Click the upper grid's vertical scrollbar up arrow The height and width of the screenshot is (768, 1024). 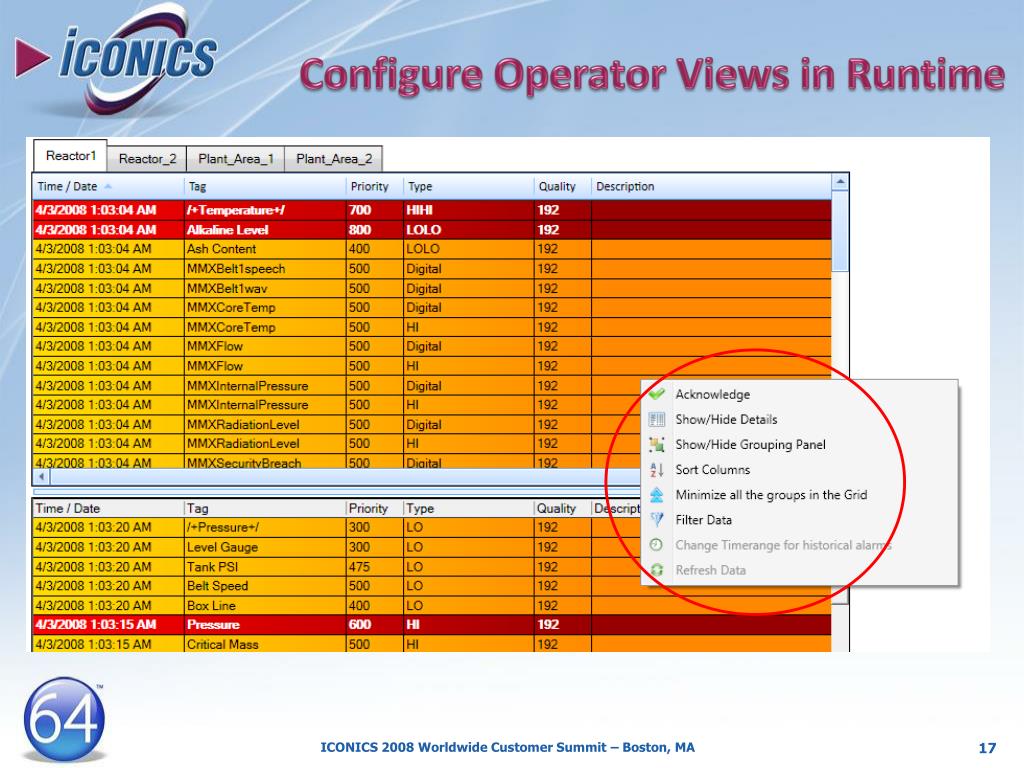pos(840,182)
